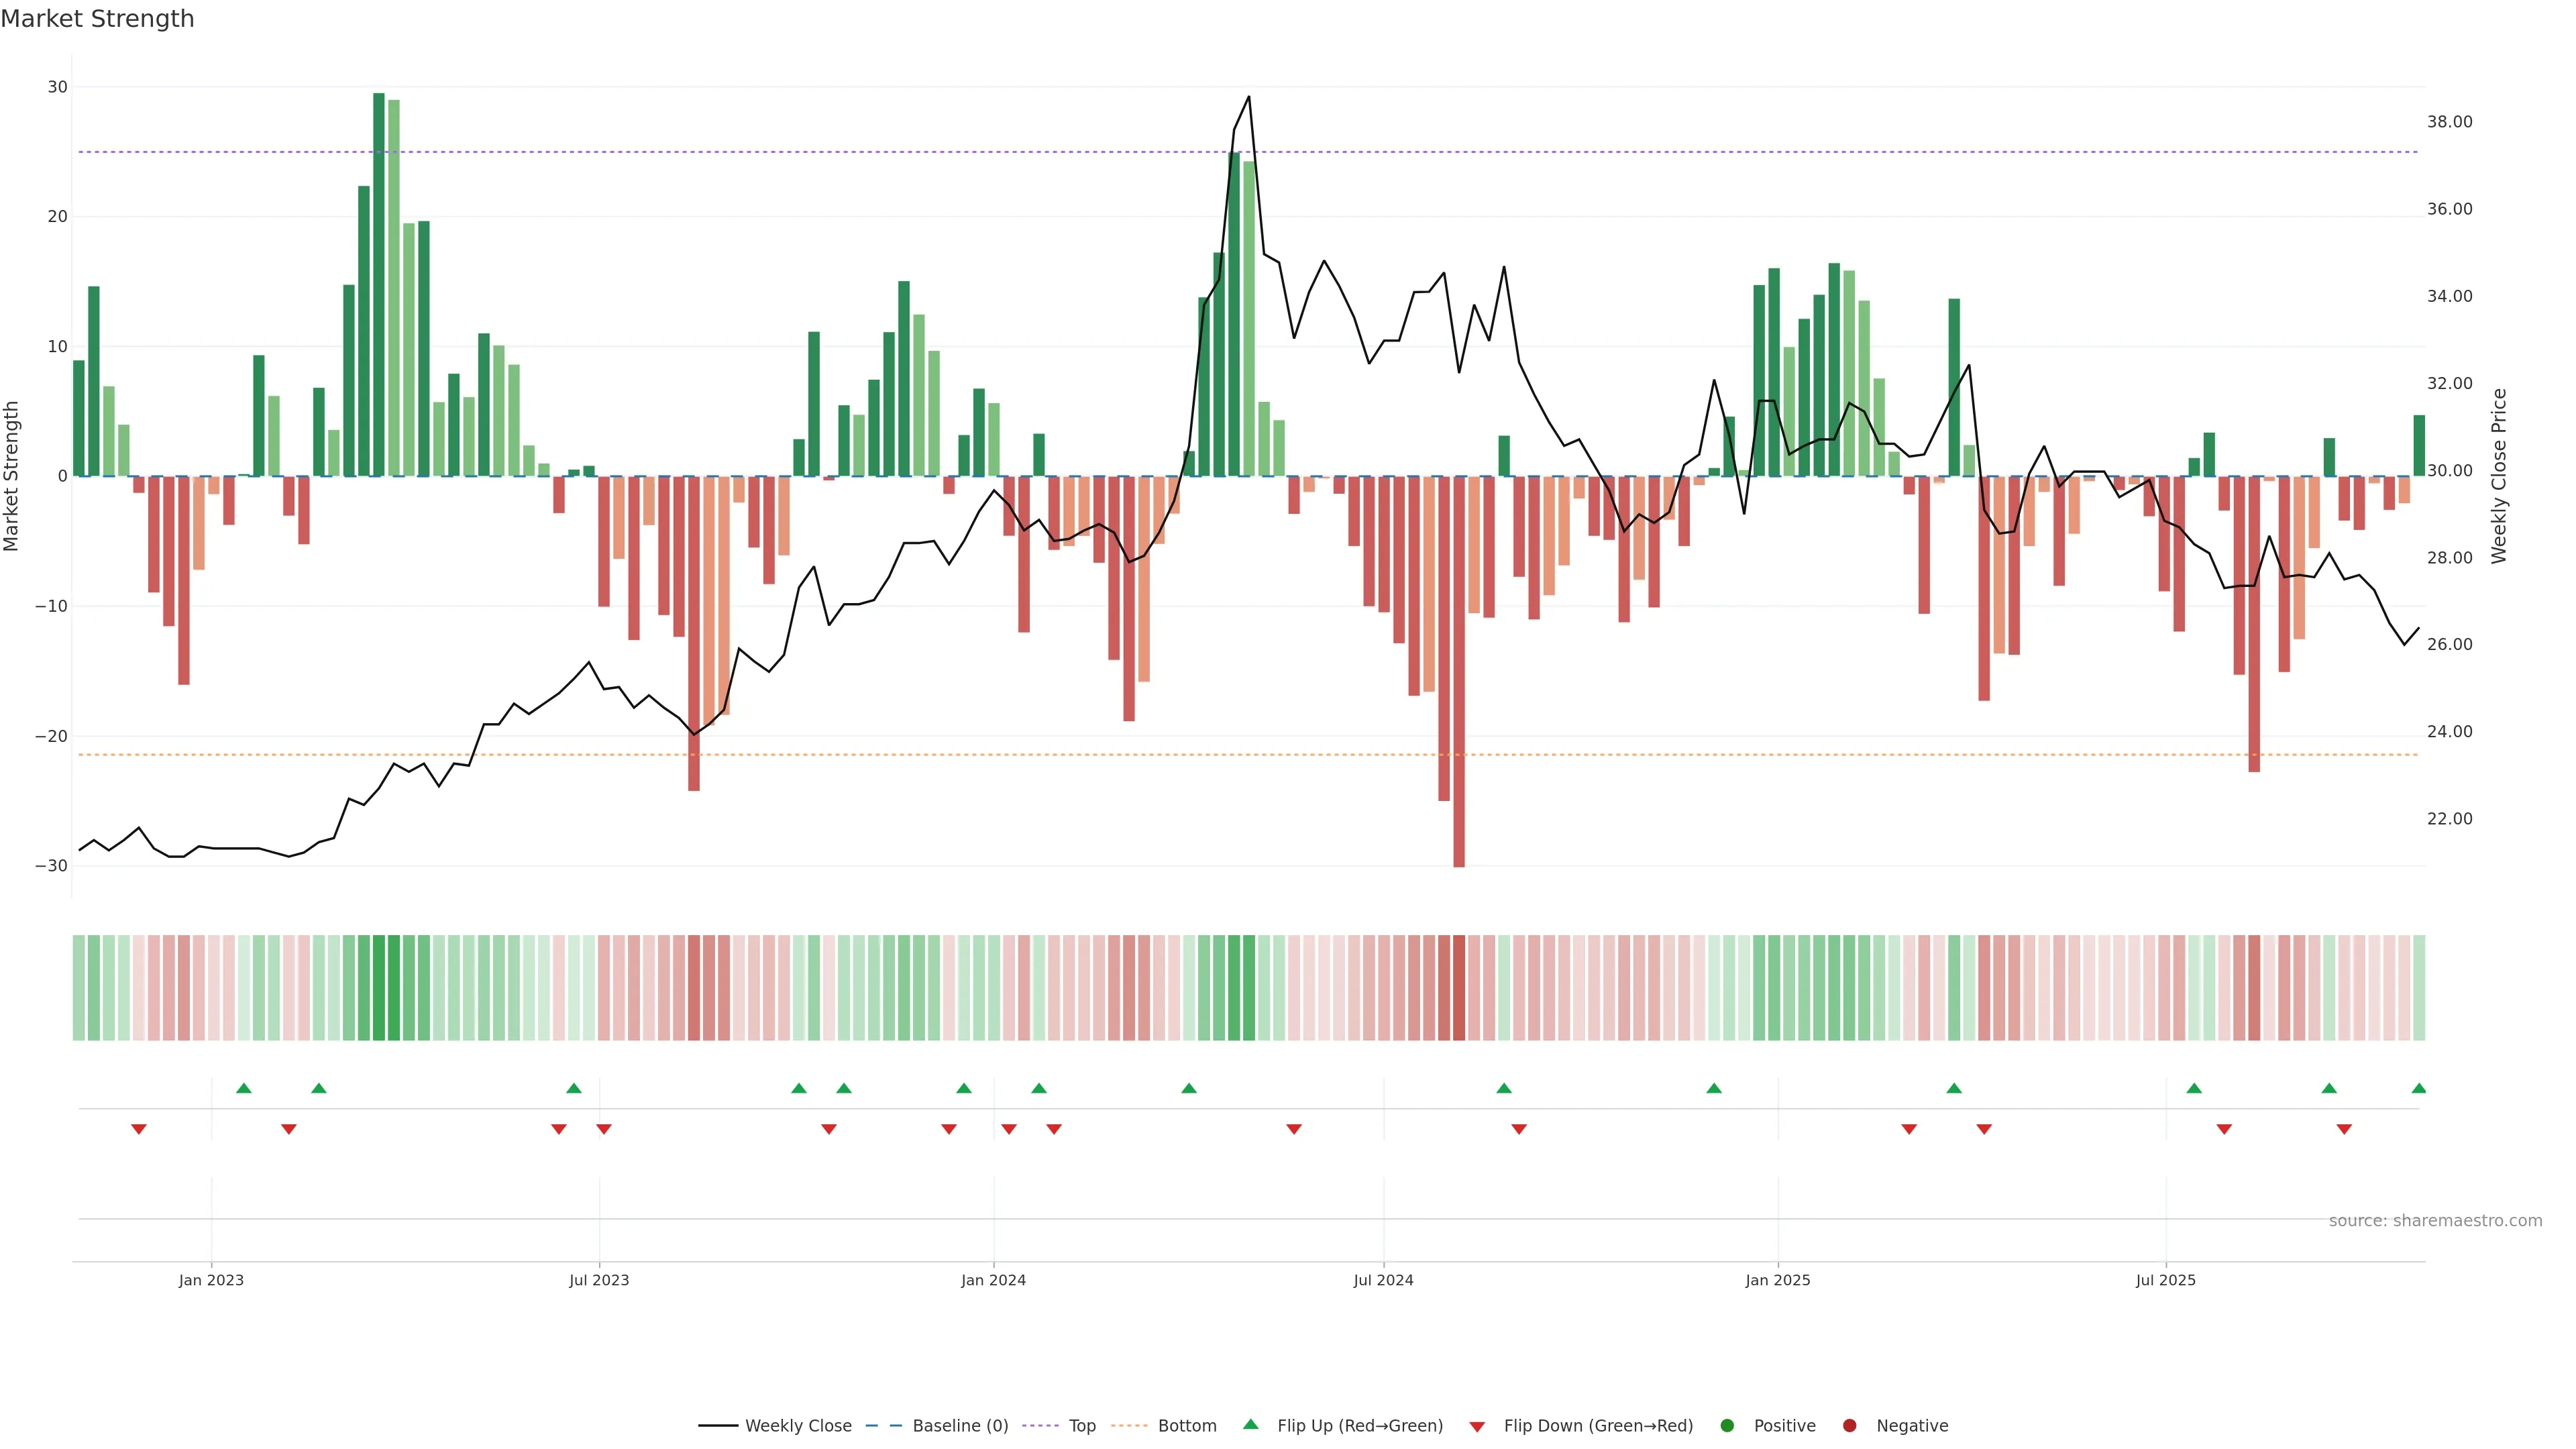Click the Negative red circle legend icon
The width and height of the screenshot is (2576, 1449).
(1849, 1426)
